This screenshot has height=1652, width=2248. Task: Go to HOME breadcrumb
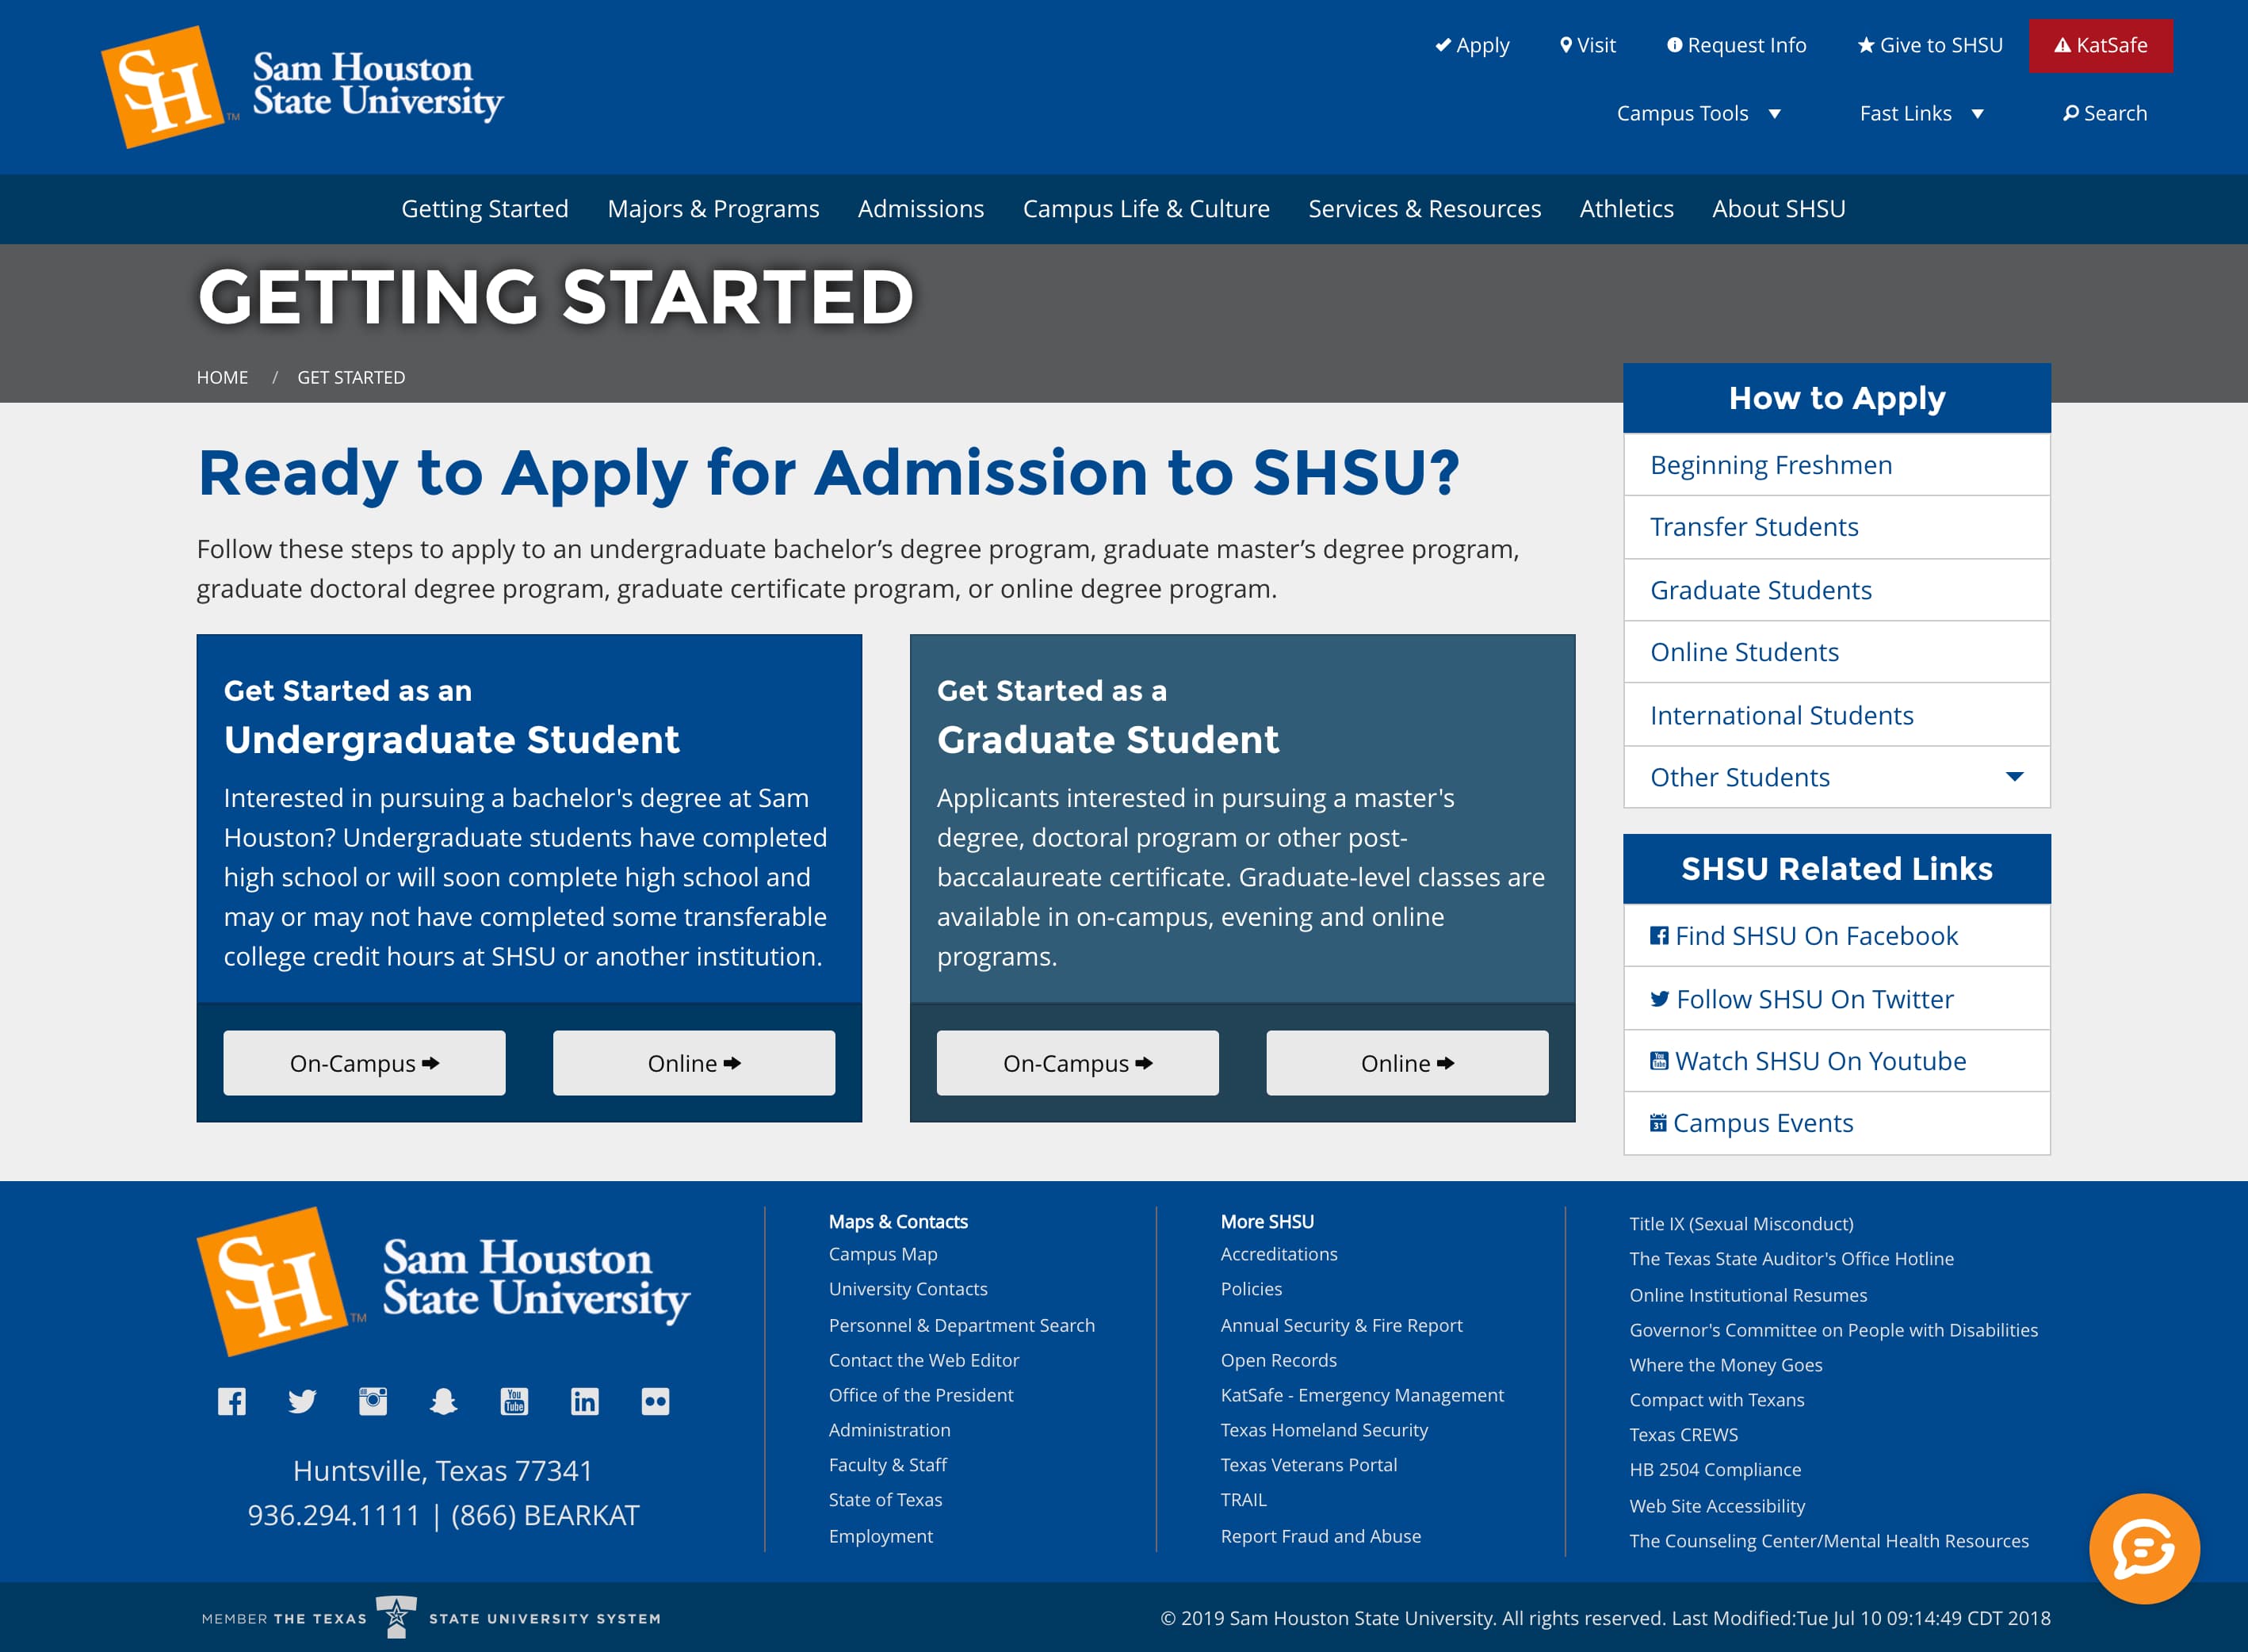(x=222, y=377)
